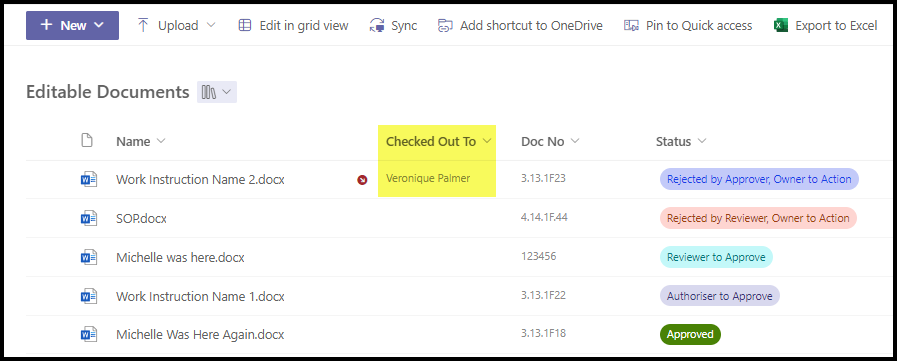Click the checked-out red arrow indicator

pos(362,180)
